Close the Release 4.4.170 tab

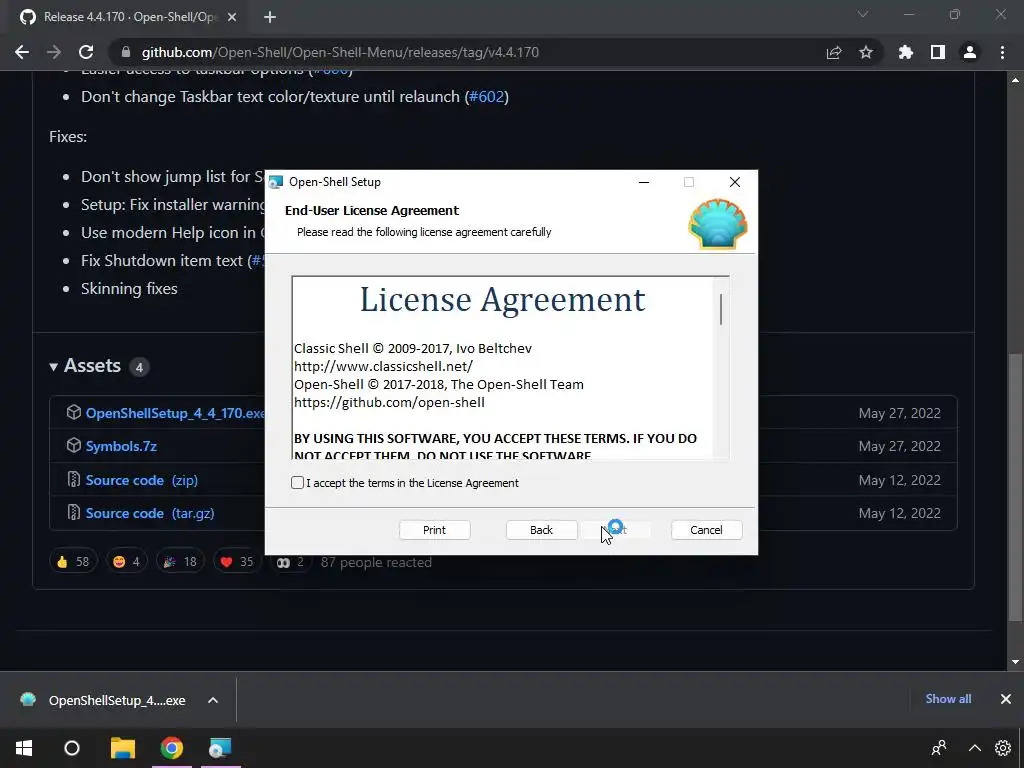[x=232, y=17]
